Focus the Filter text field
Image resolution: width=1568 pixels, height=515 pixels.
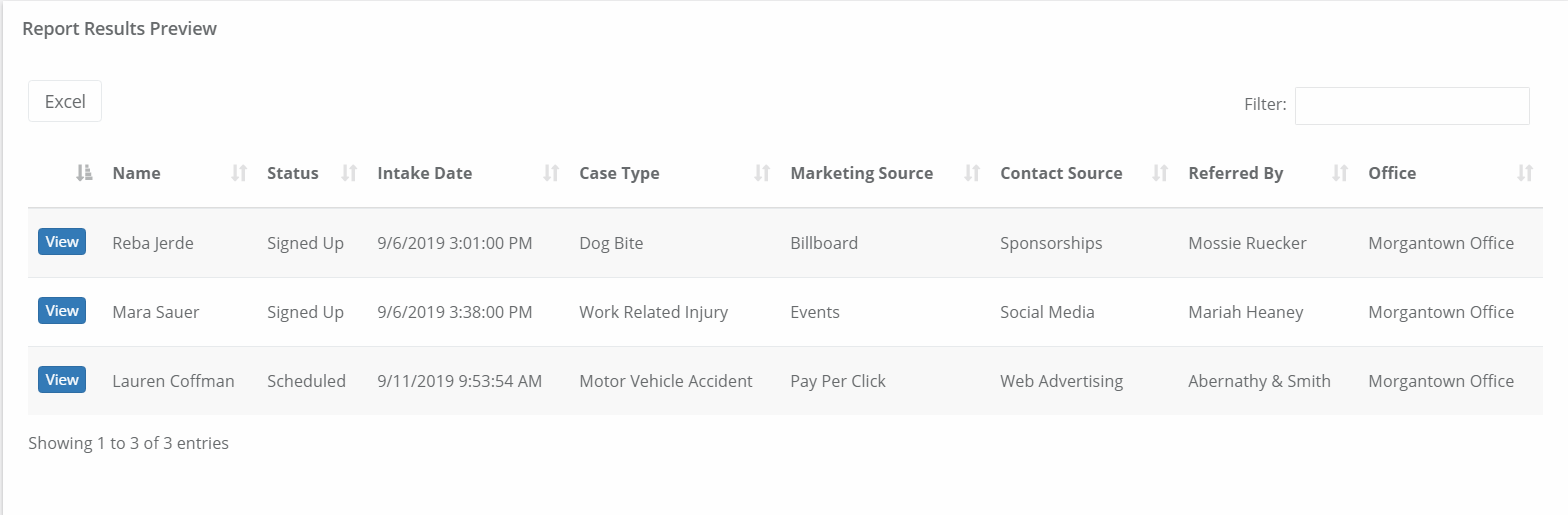coord(1412,106)
